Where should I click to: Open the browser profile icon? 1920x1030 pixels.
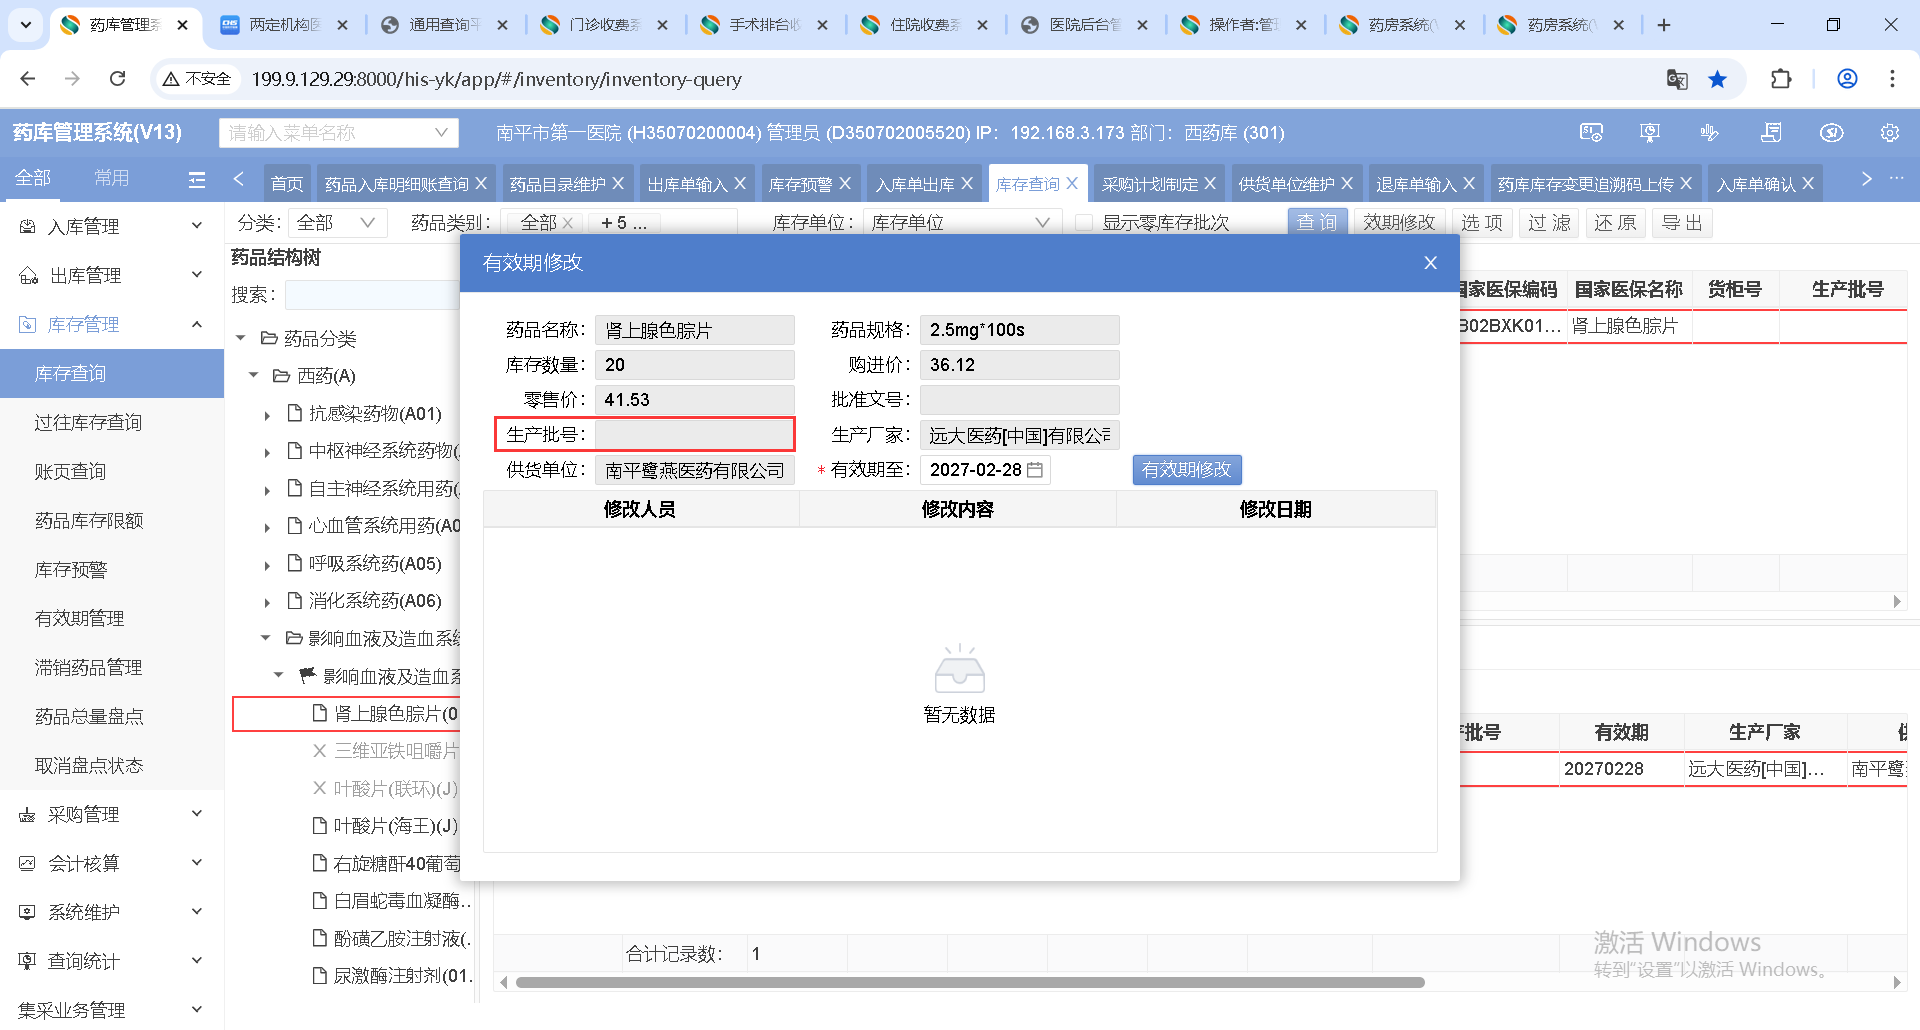pyautogui.click(x=1847, y=79)
